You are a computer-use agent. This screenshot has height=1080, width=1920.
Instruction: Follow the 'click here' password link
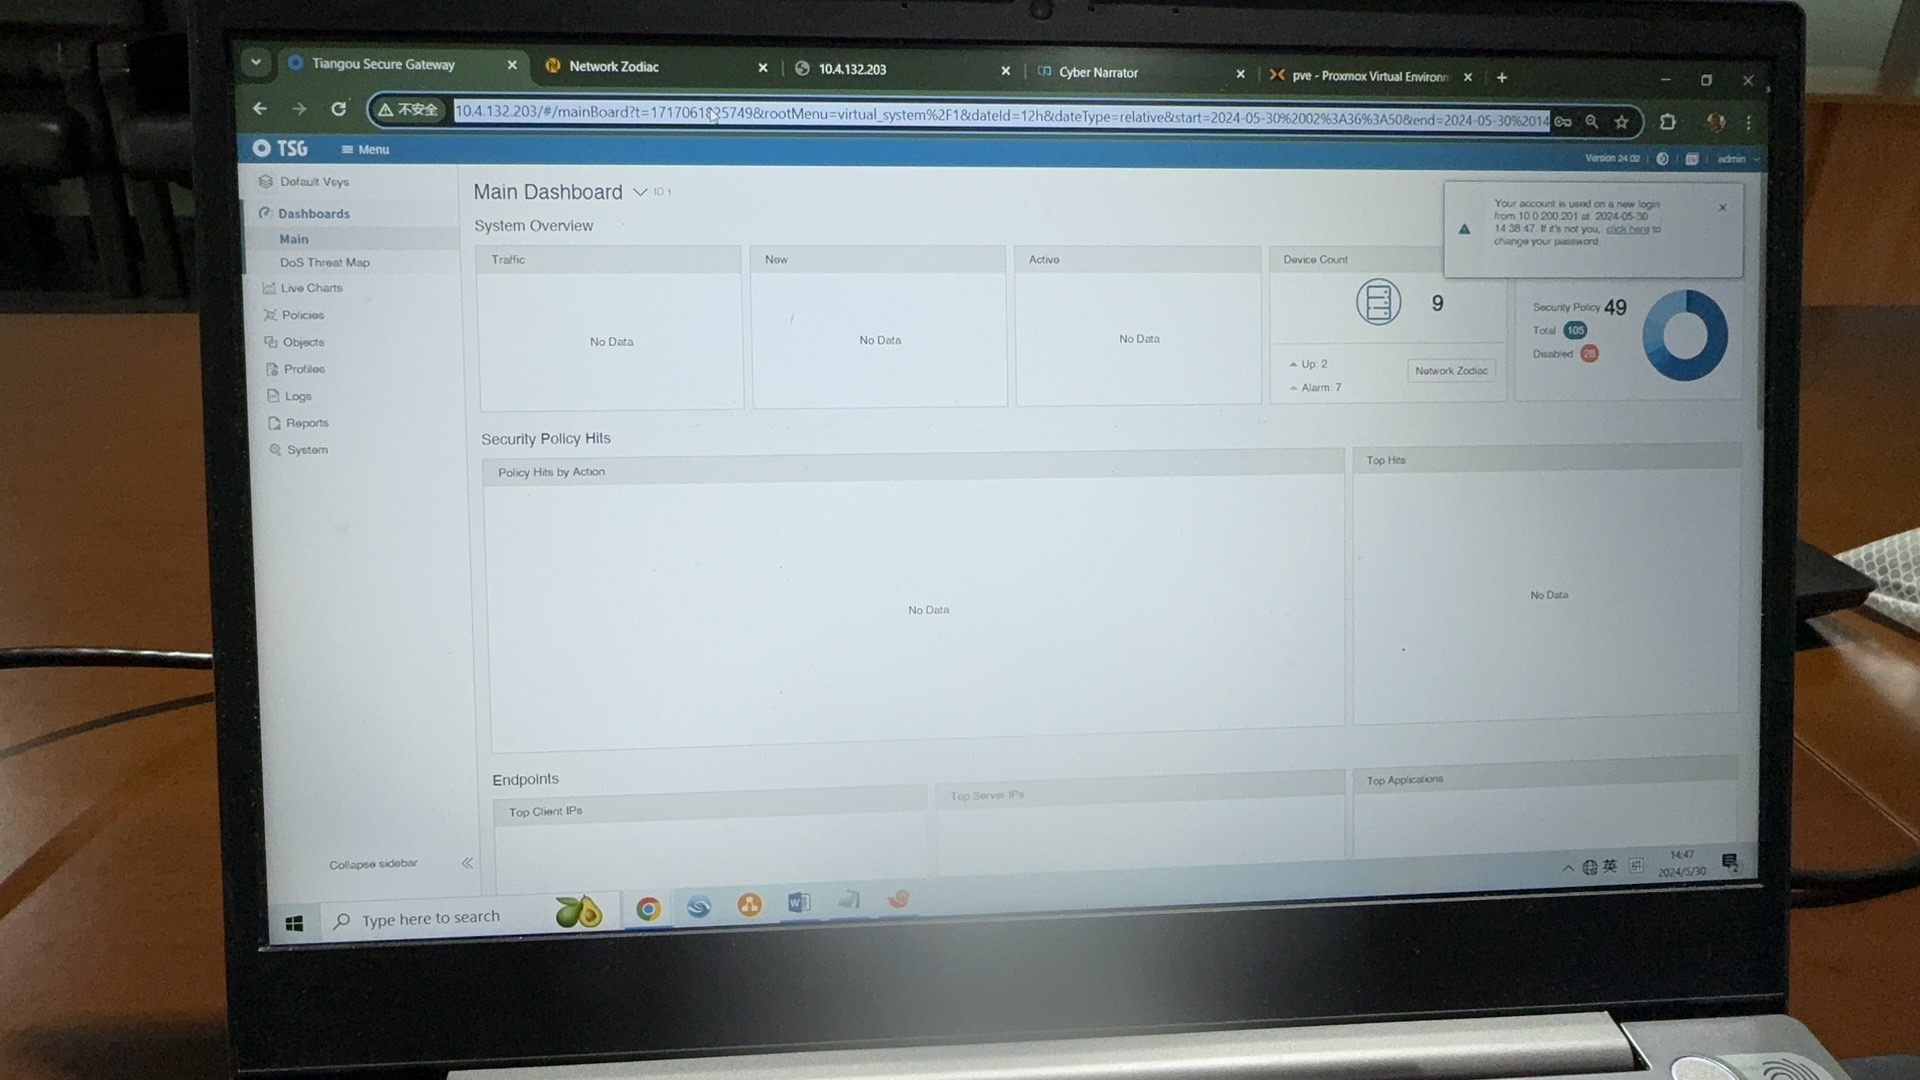tap(1627, 229)
